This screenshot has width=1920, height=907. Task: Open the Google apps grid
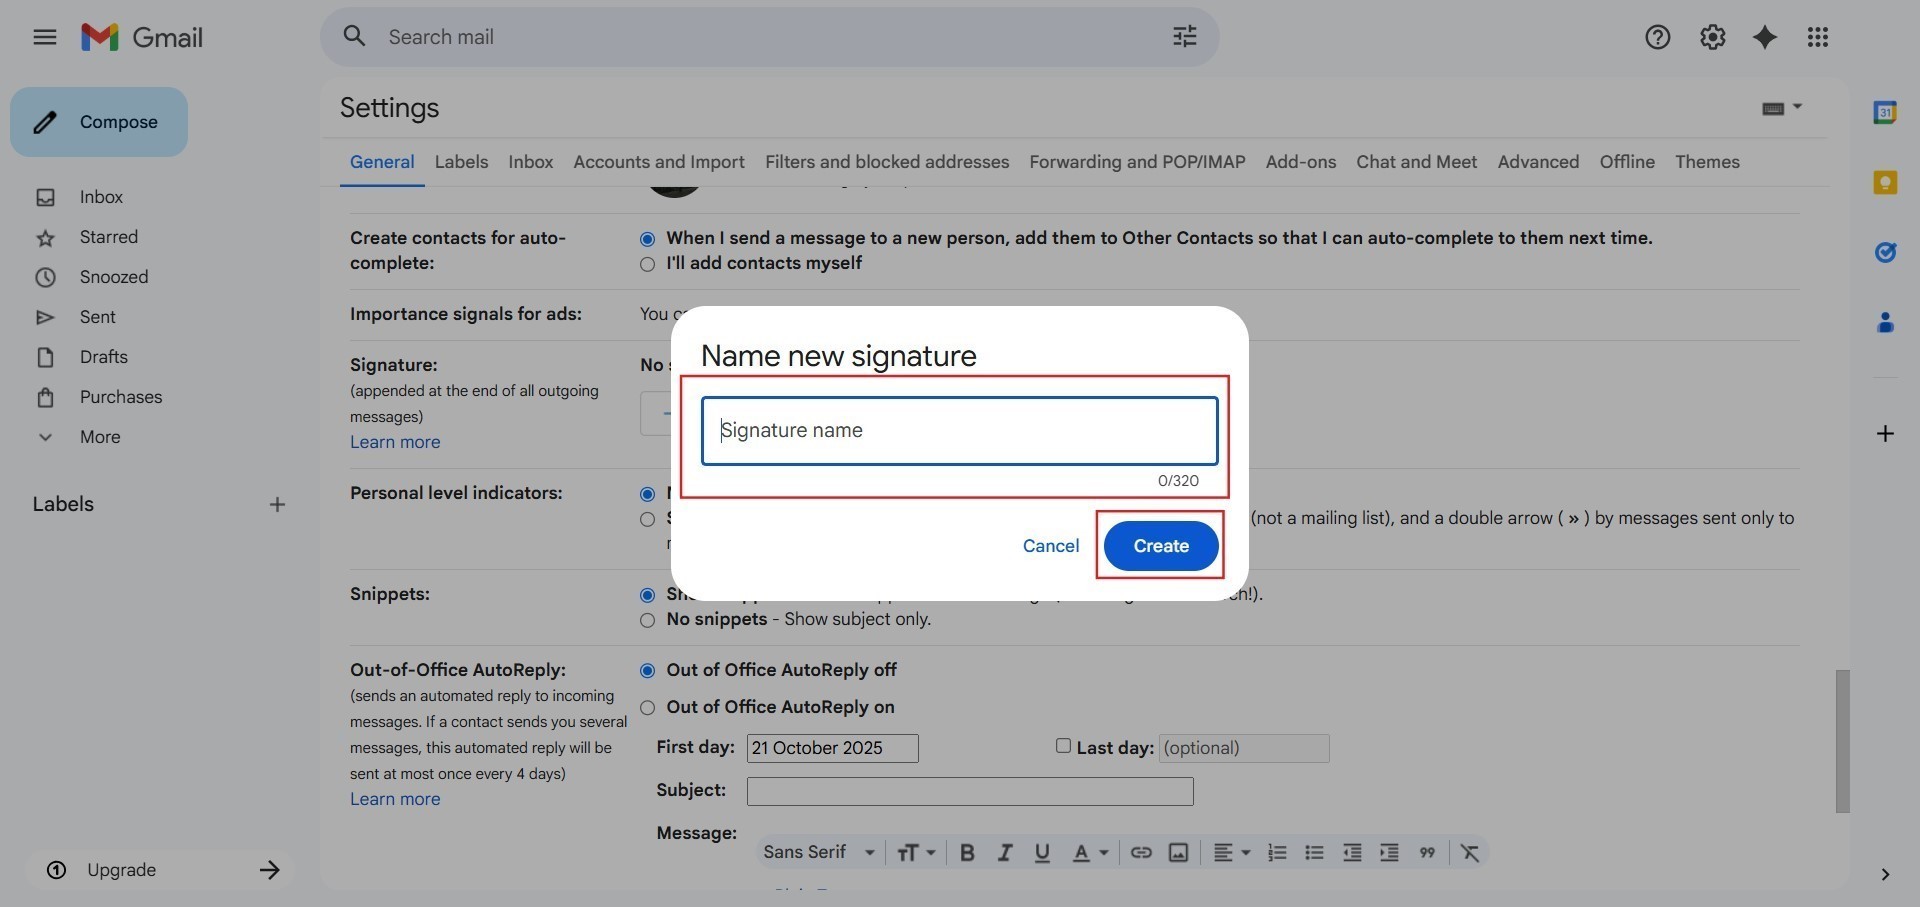coord(1818,37)
